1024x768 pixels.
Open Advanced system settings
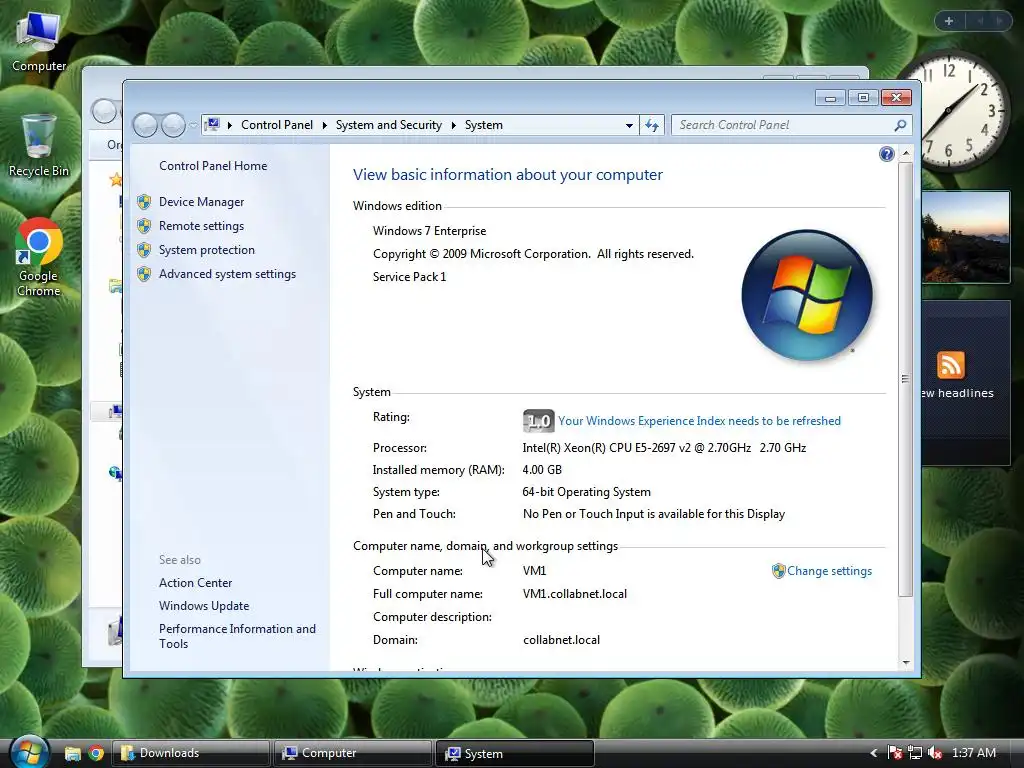(x=227, y=274)
